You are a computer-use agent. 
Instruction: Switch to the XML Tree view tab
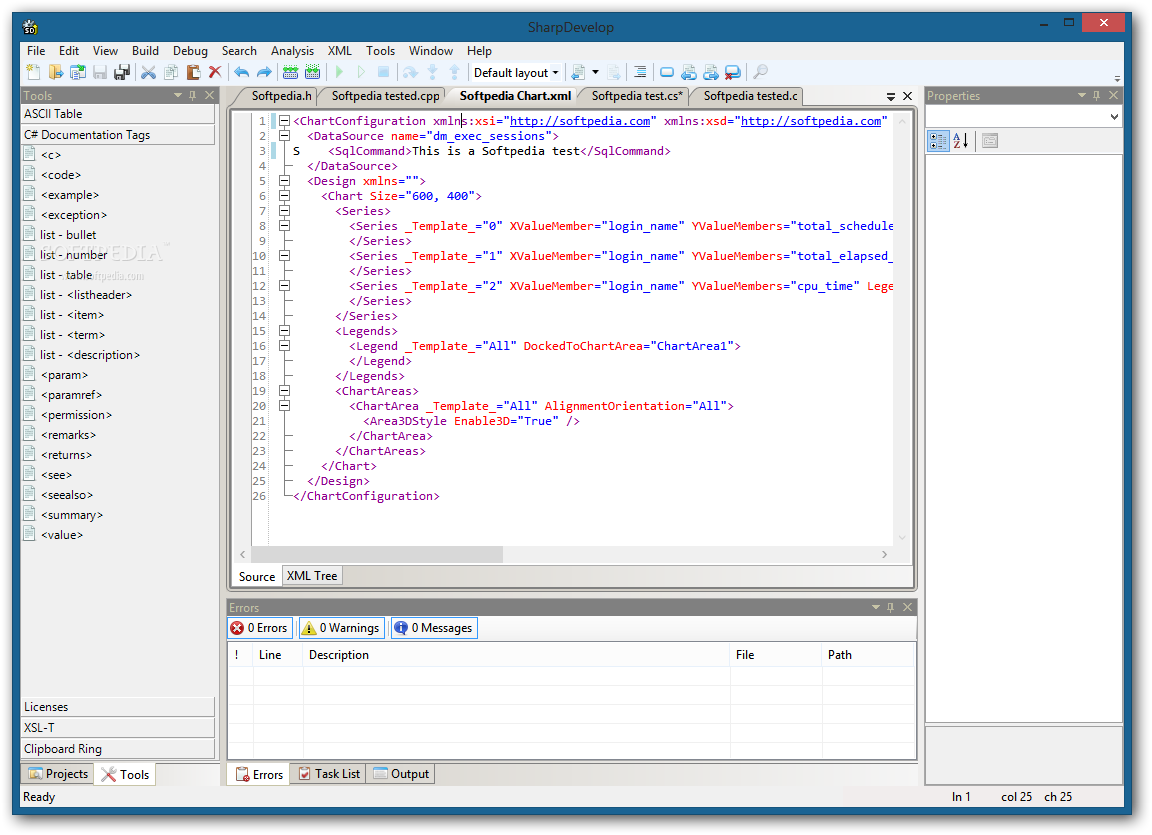(x=312, y=576)
